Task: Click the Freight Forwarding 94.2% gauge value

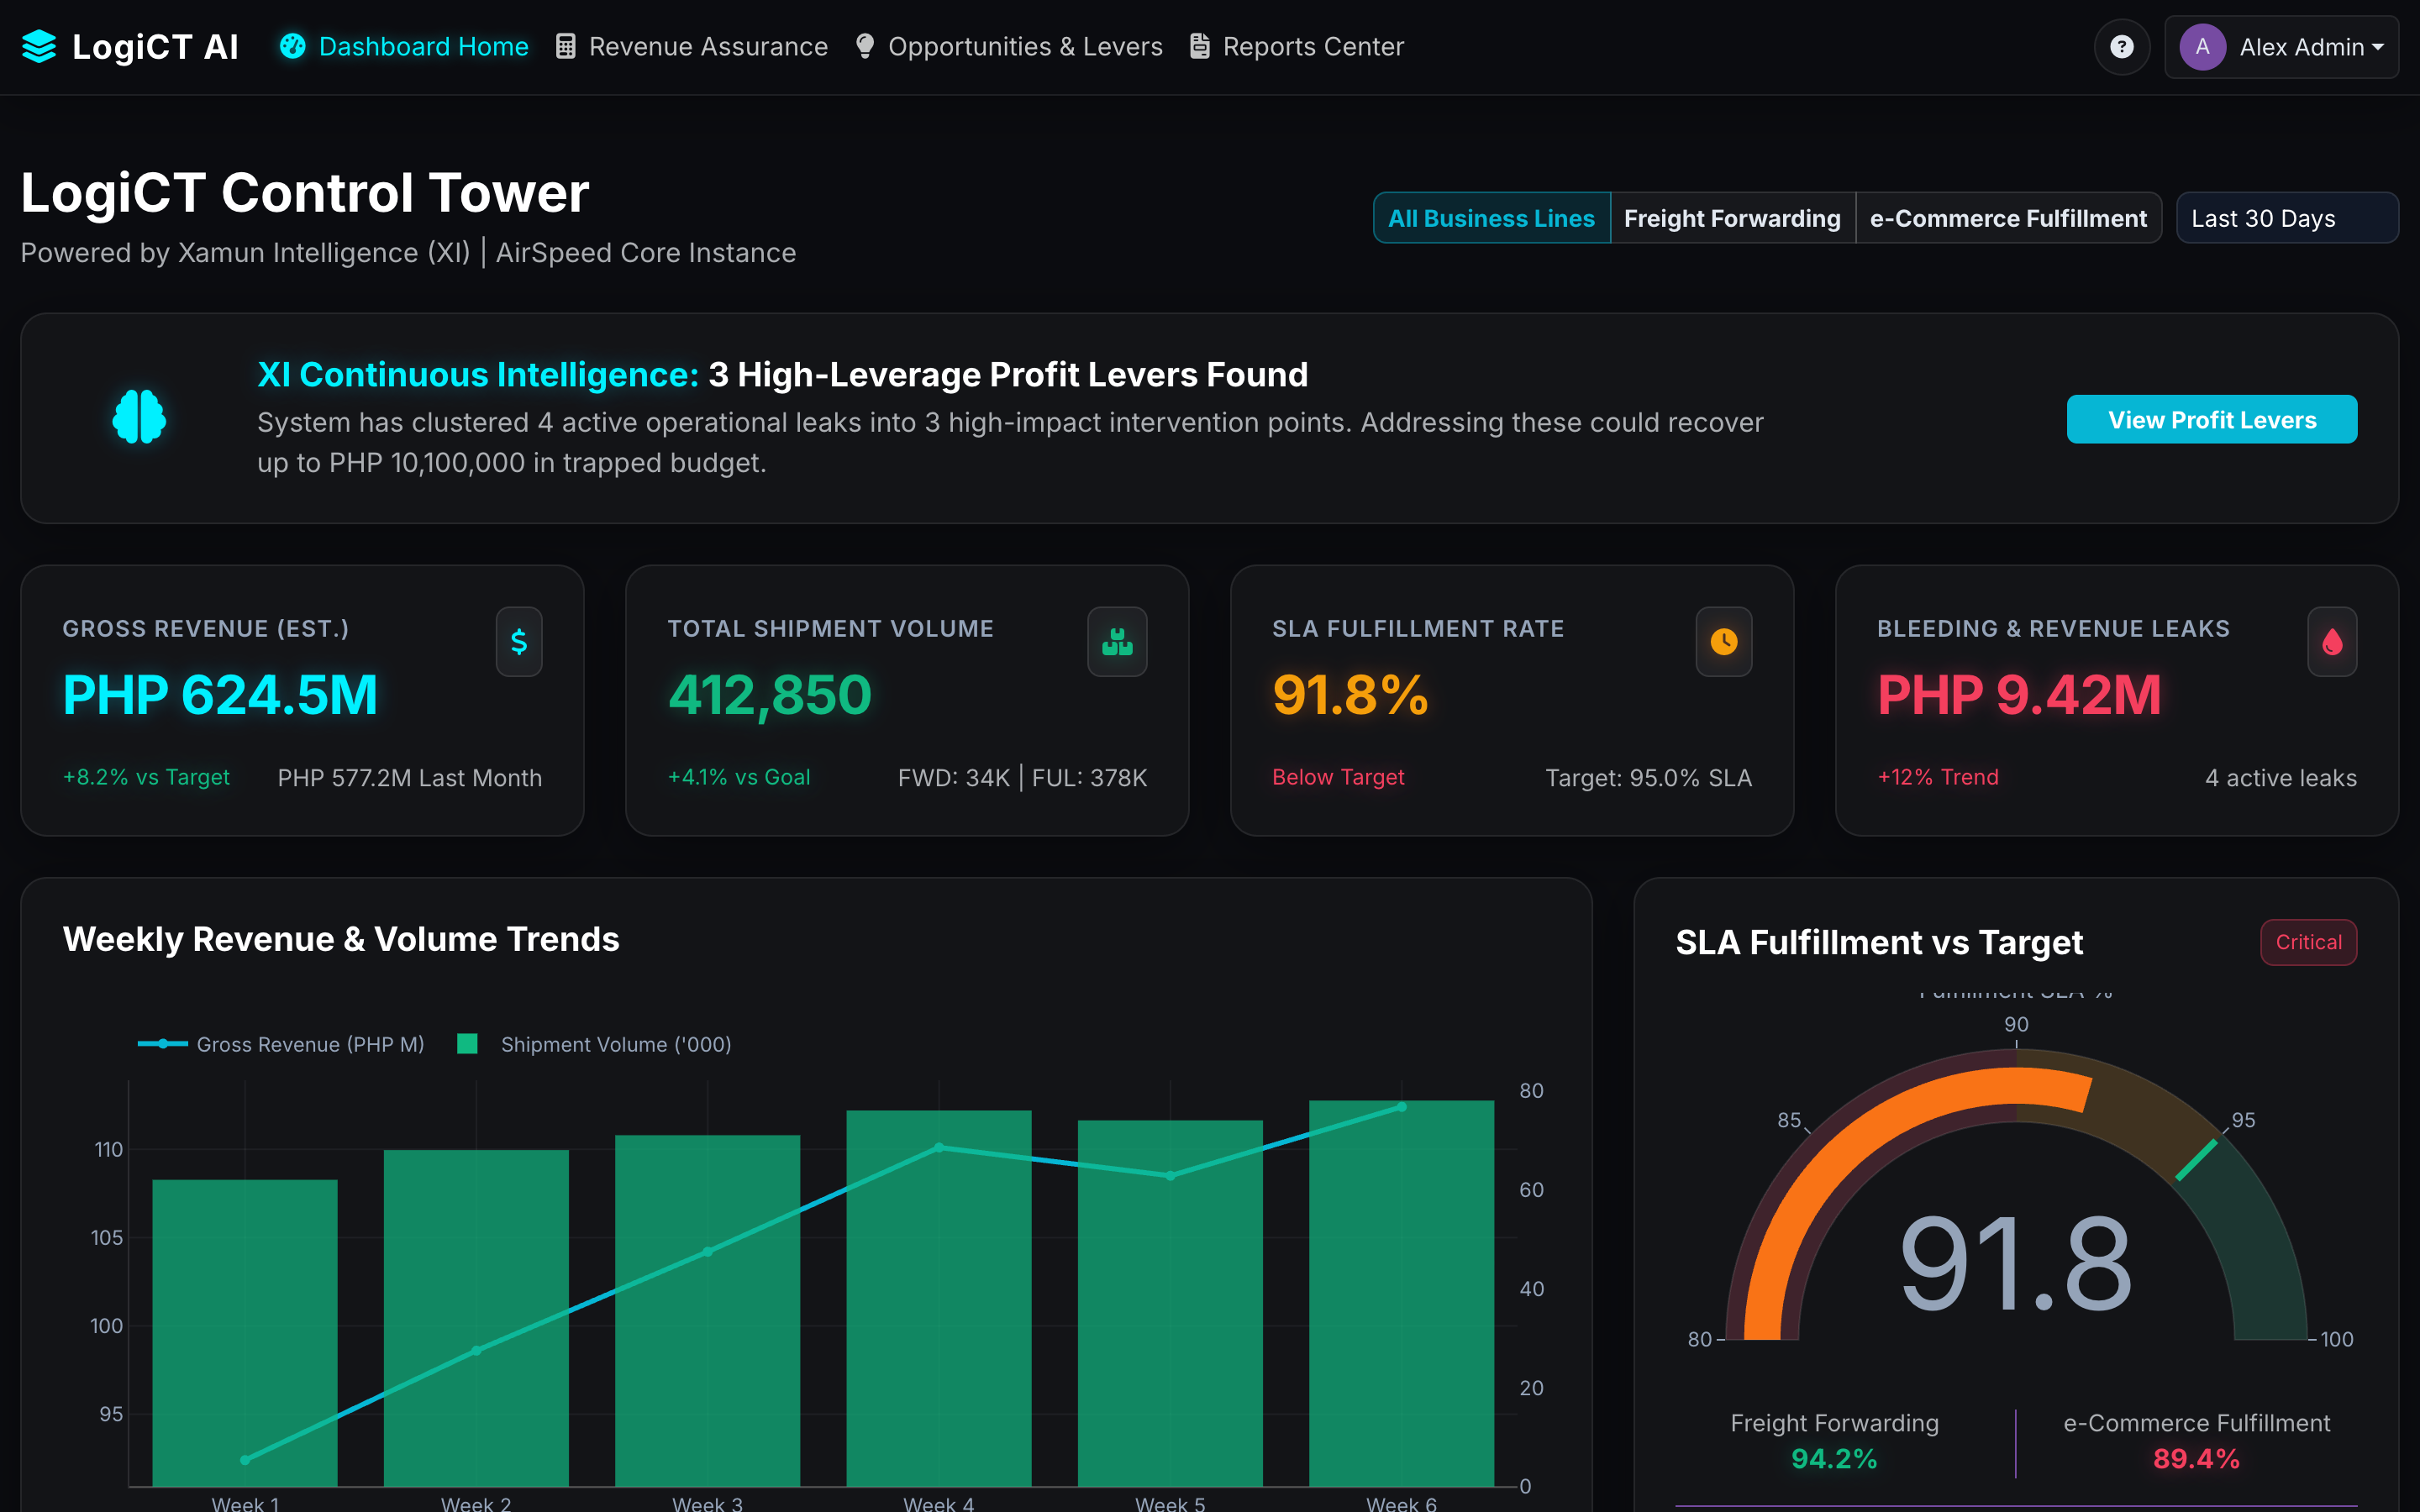Action: (1834, 1459)
